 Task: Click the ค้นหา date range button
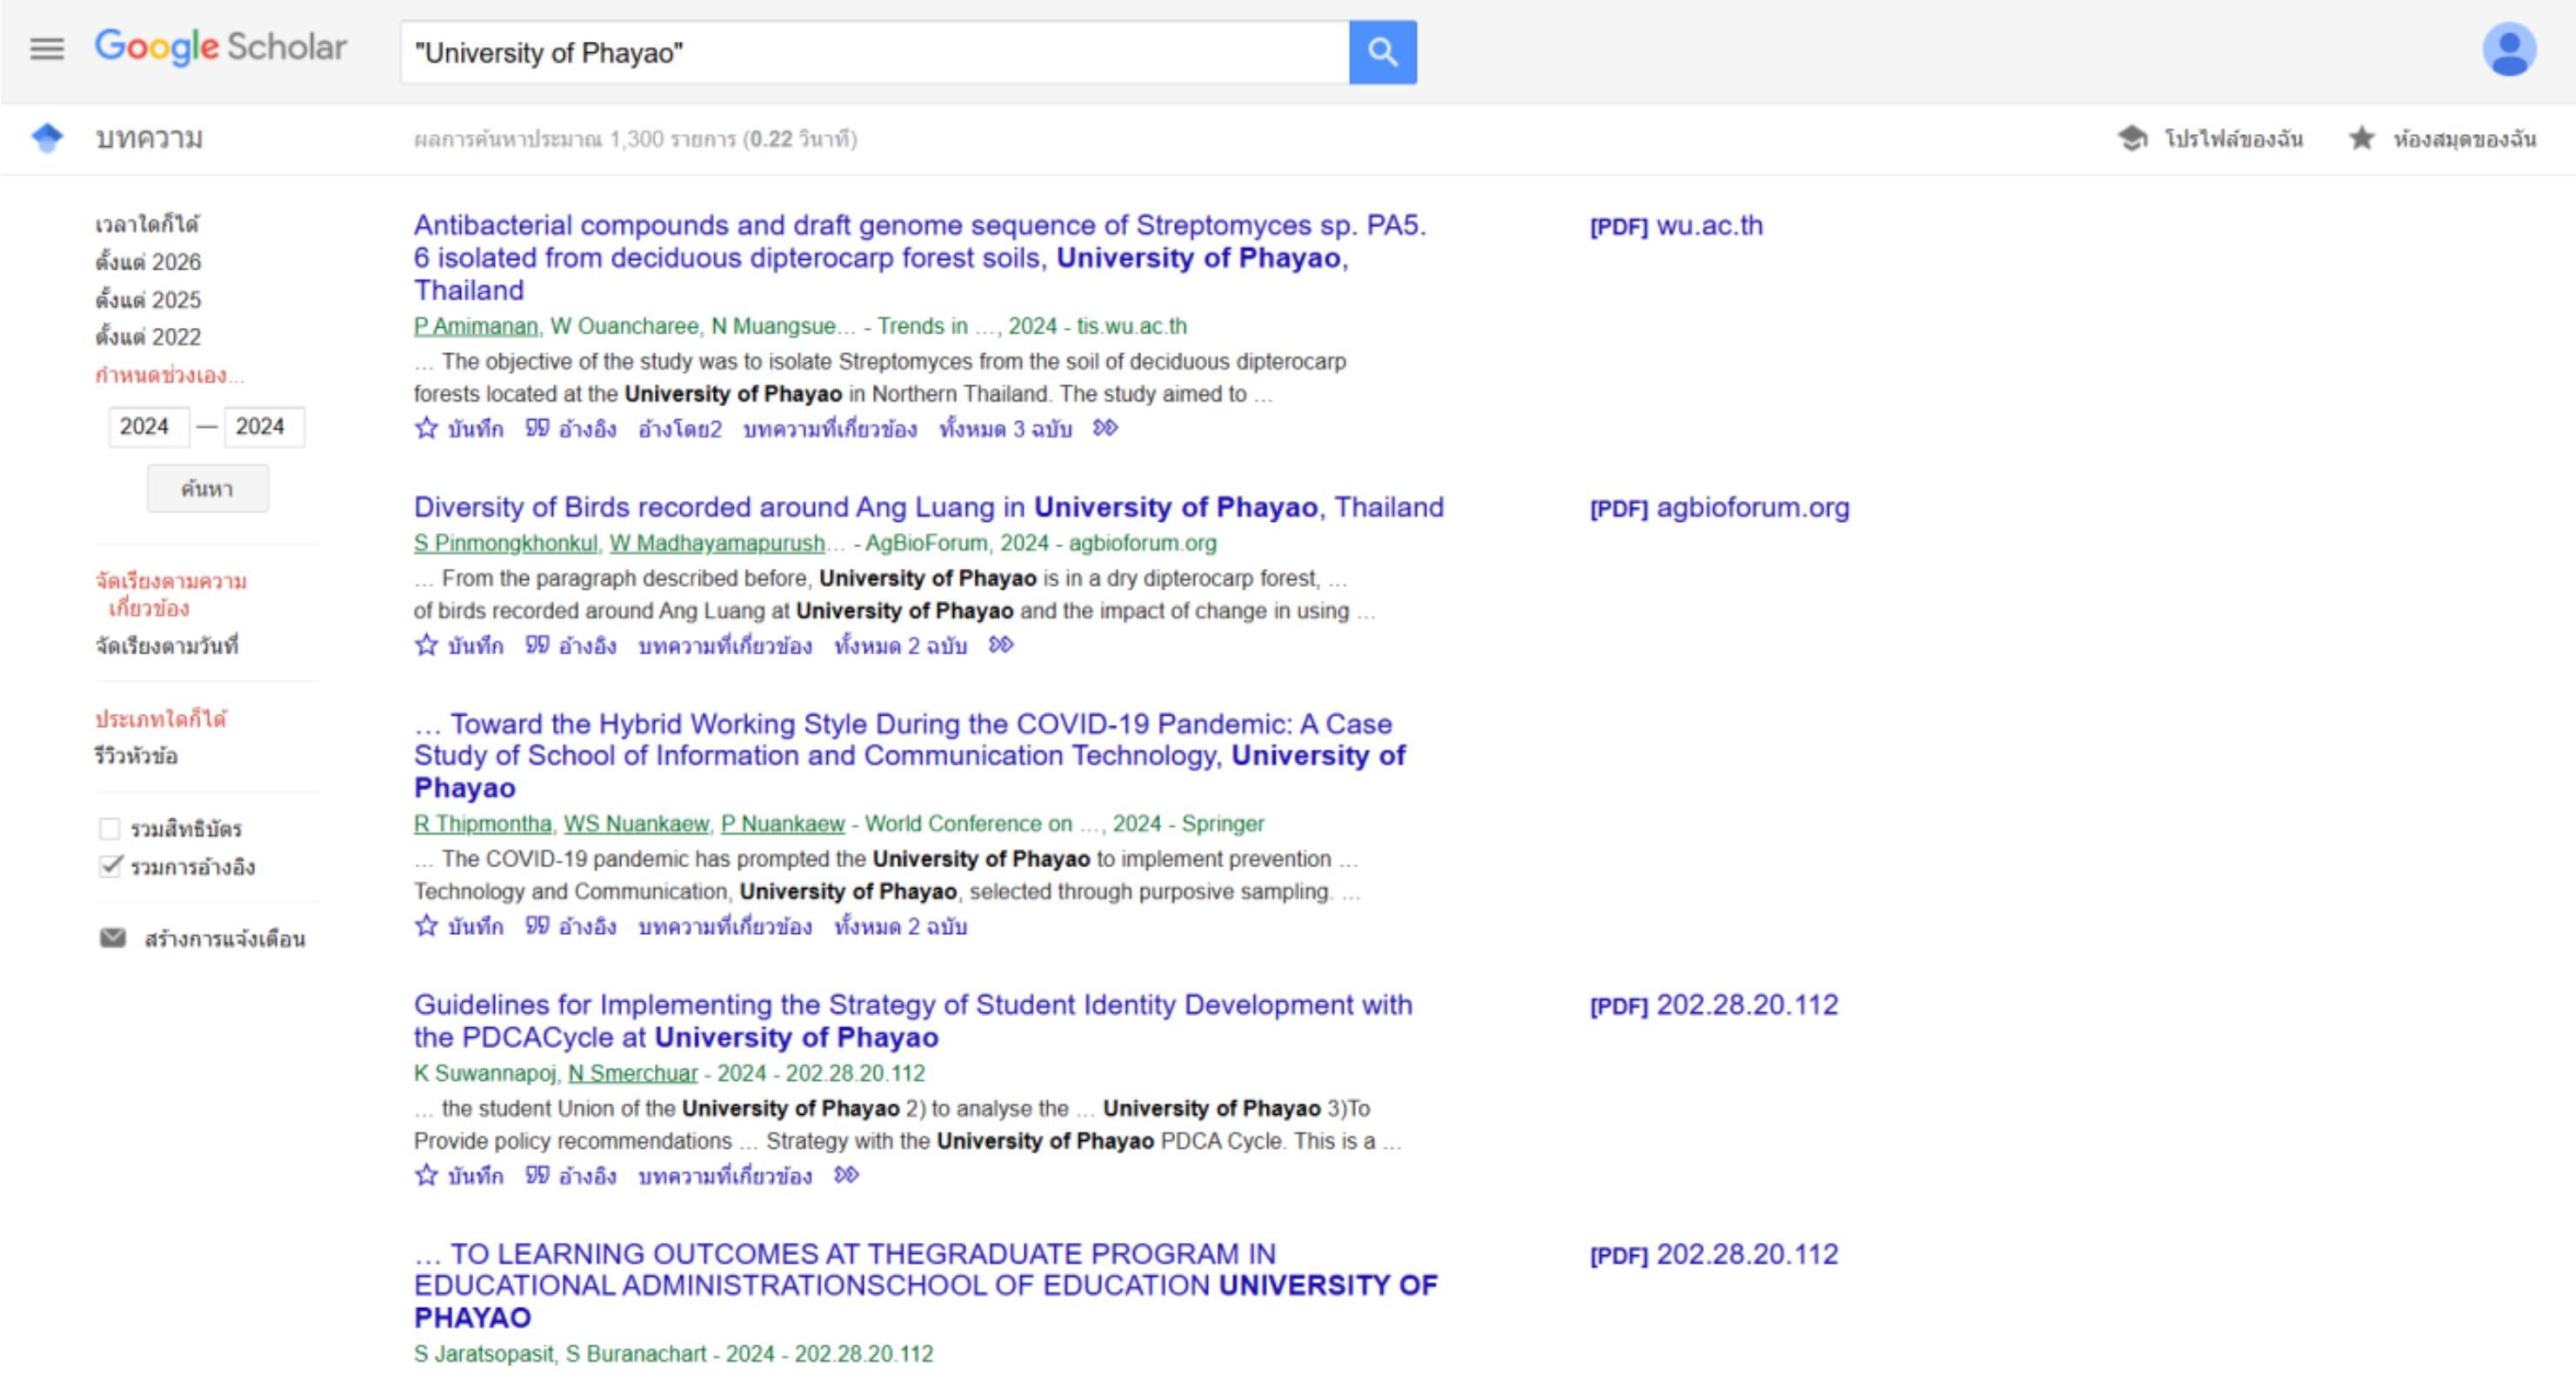click(x=208, y=489)
